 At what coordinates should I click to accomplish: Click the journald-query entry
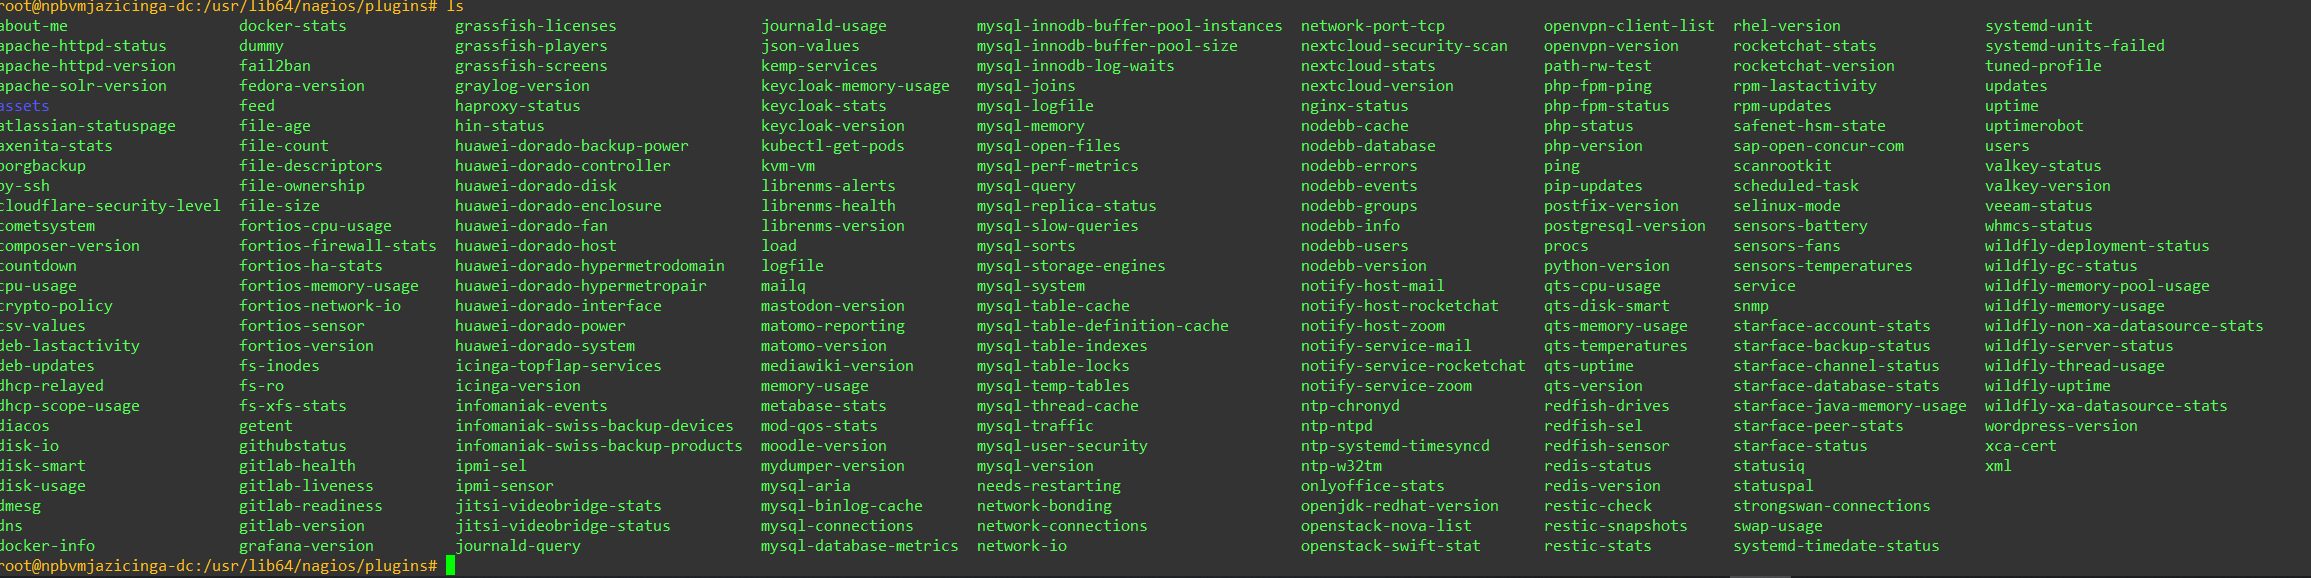pos(518,546)
